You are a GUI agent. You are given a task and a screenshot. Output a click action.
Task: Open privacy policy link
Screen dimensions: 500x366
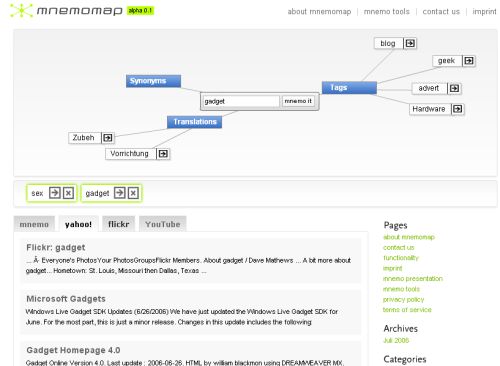pyautogui.click(x=404, y=299)
